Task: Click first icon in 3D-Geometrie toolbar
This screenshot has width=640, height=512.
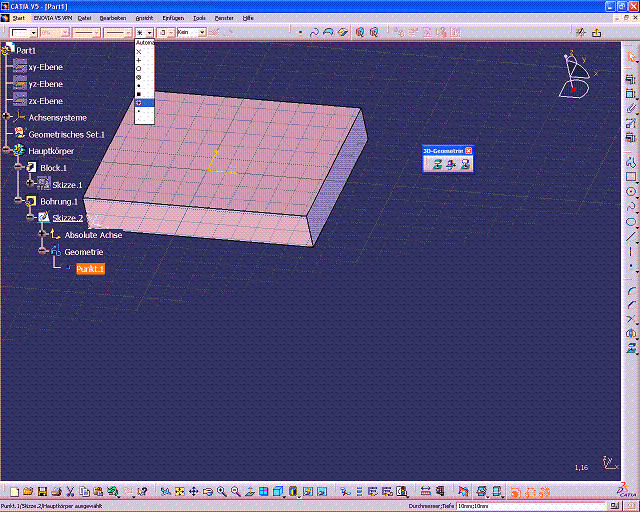Action: tap(437, 164)
